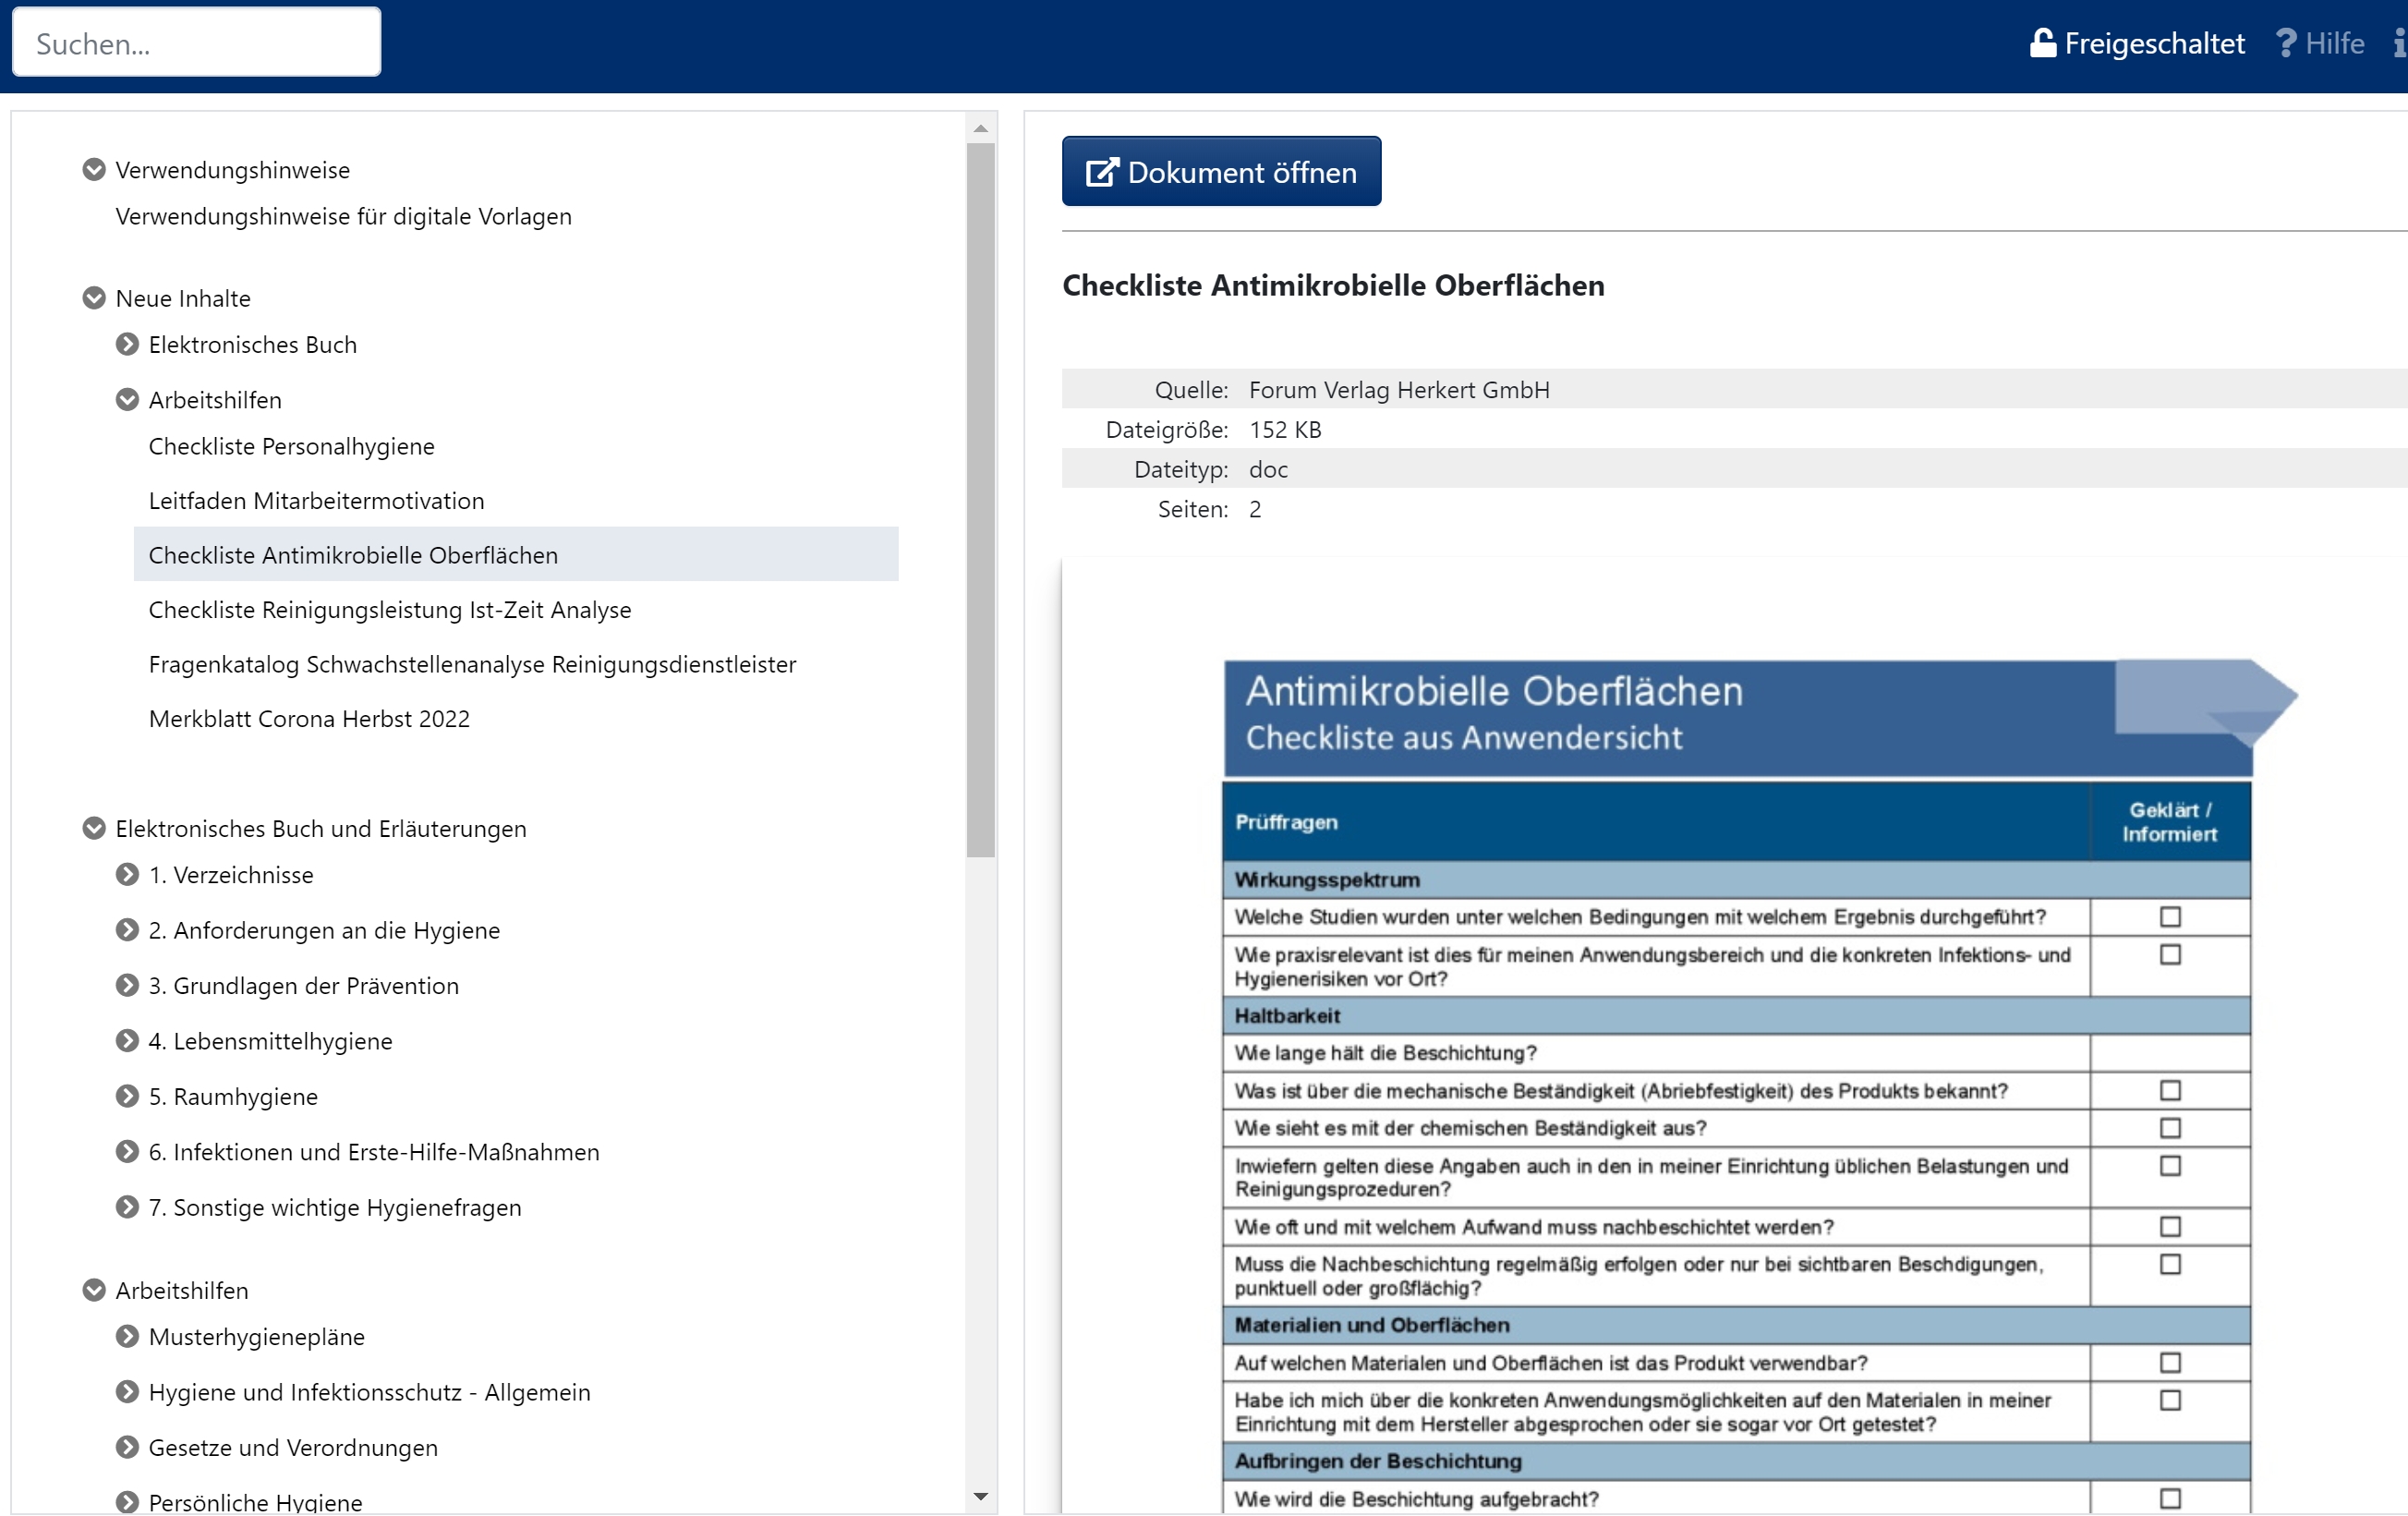Expand Elektronisches Buch arrow icon under Neue Inhalte
2408x1516 pixels.
[127, 344]
